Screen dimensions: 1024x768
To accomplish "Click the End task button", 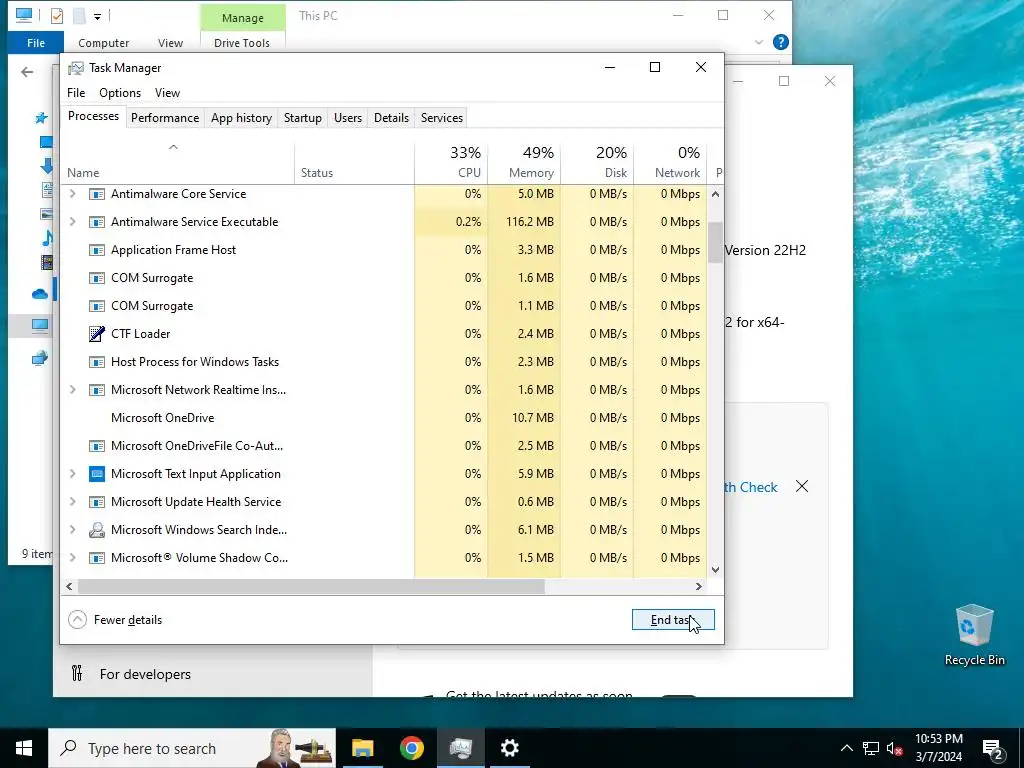I will [673, 620].
